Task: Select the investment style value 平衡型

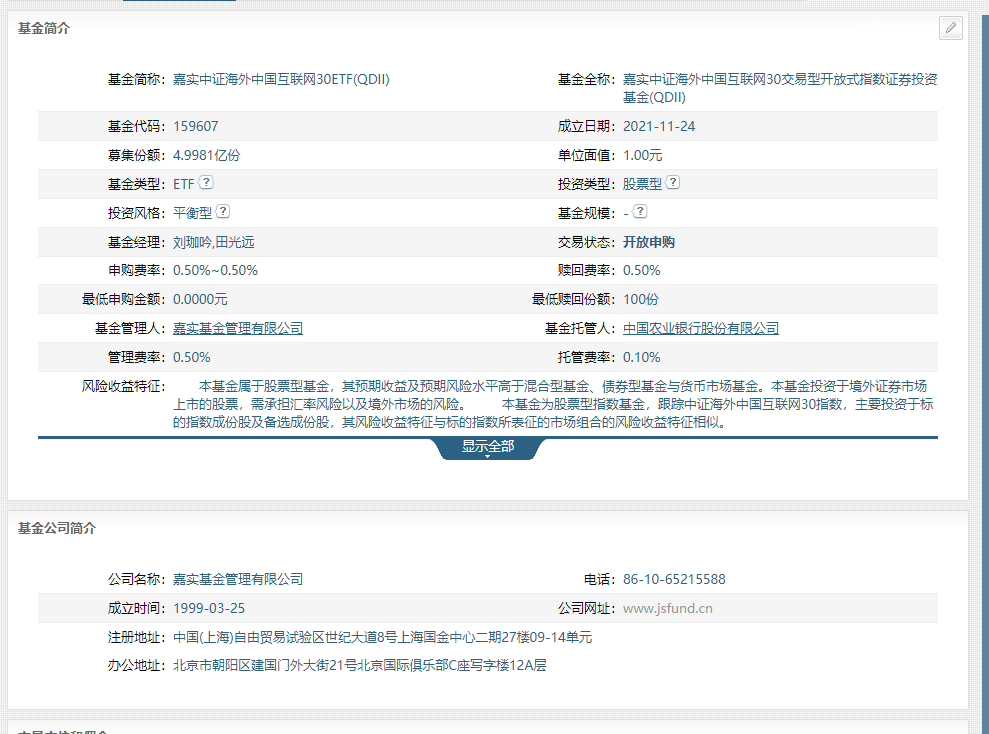Action: pyautogui.click(x=192, y=213)
